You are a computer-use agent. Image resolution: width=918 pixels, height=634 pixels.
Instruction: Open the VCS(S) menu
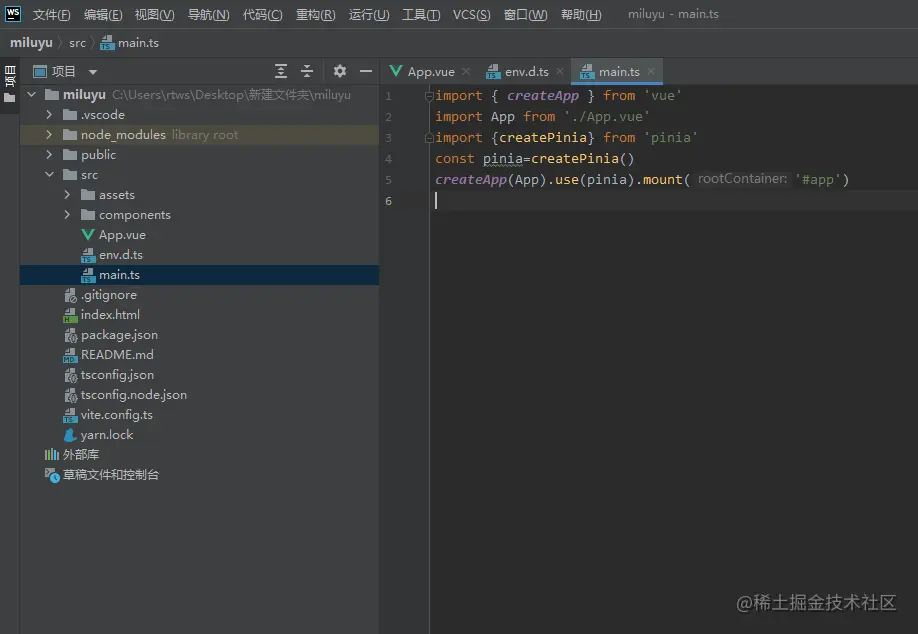pyautogui.click(x=471, y=15)
